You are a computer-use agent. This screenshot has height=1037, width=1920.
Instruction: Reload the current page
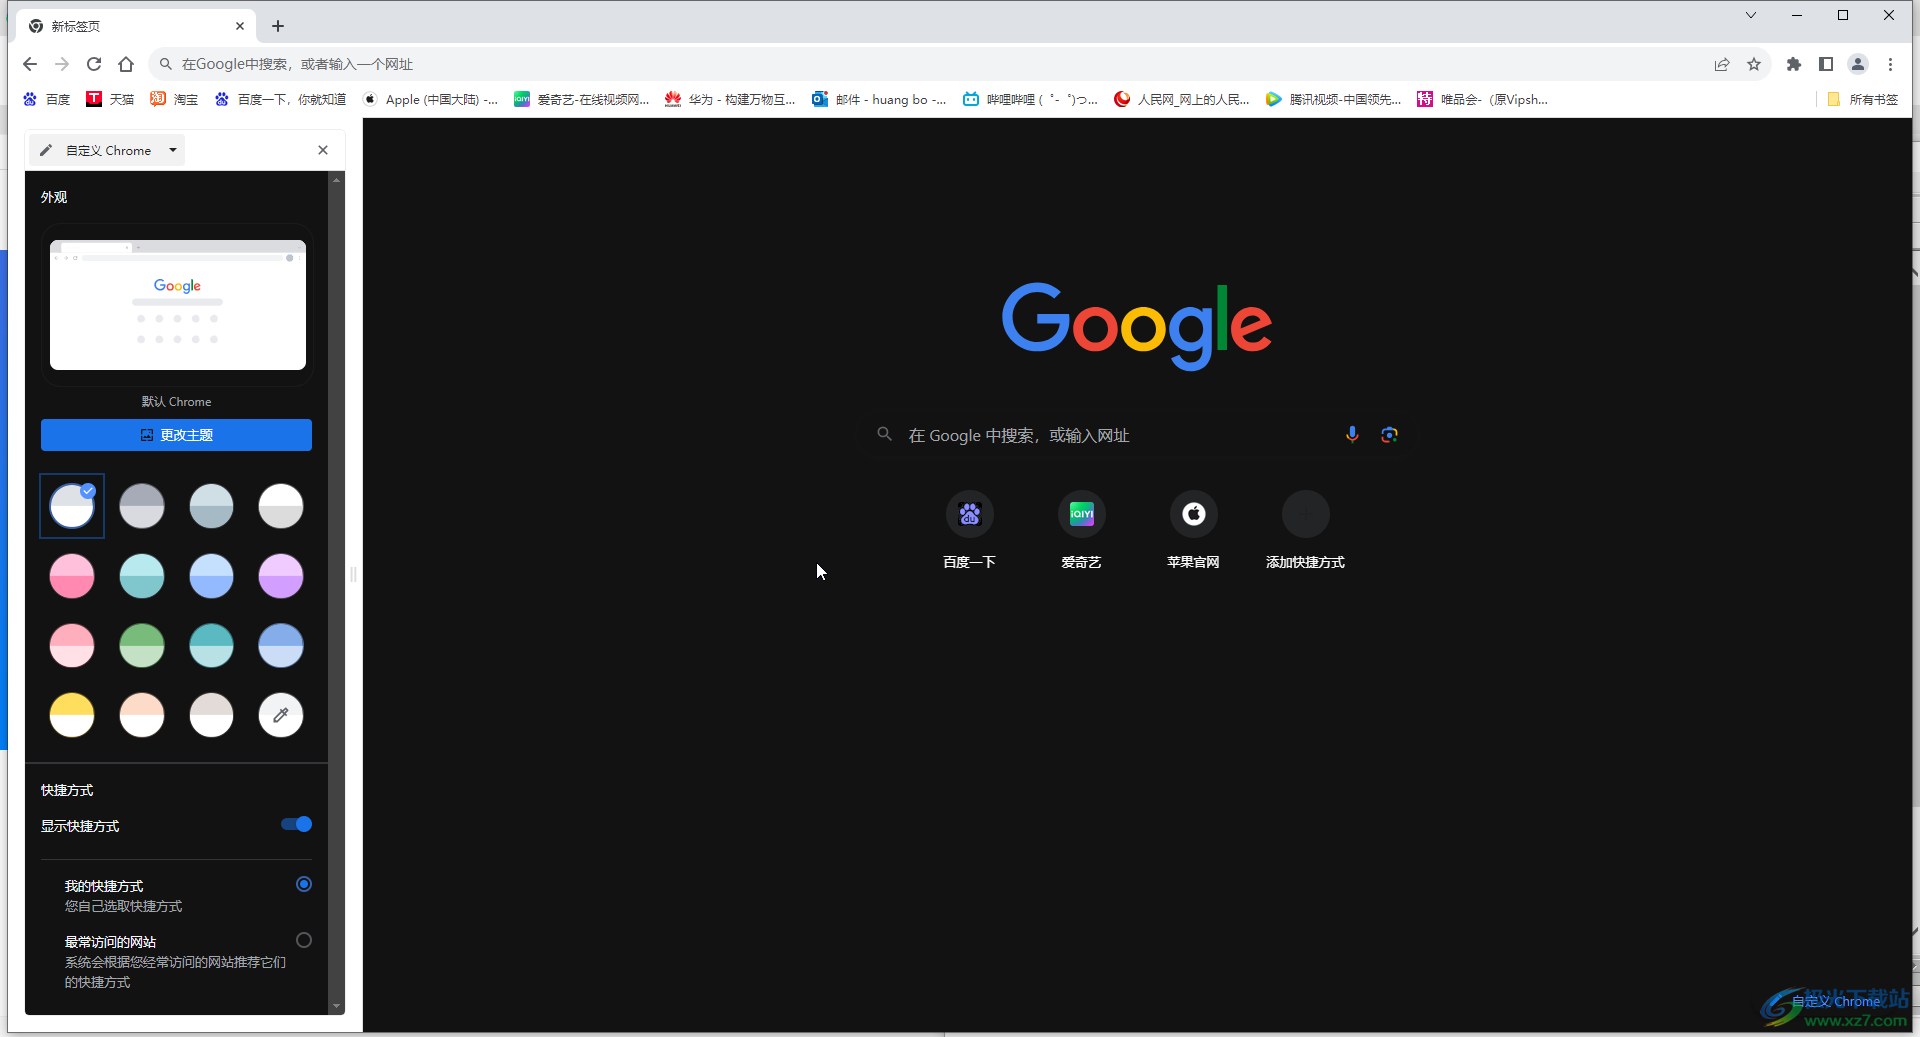click(x=94, y=64)
